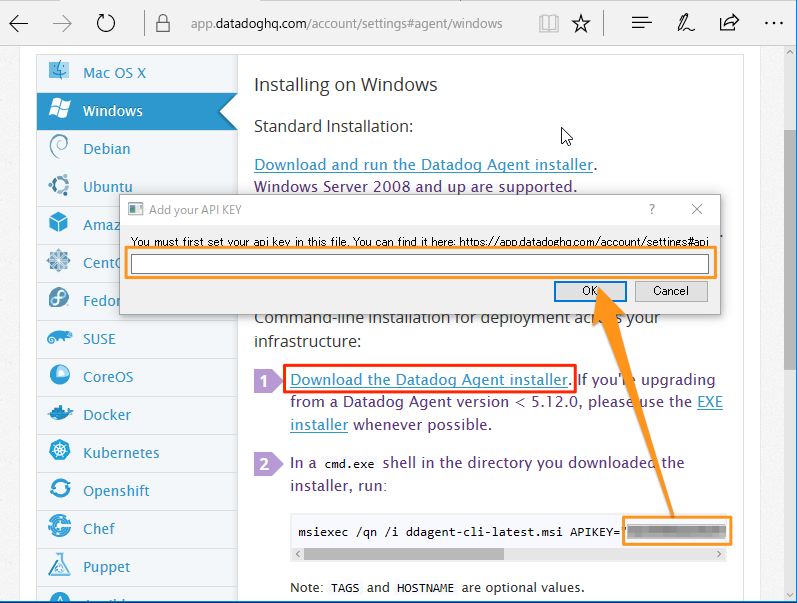The height and width of the screenshot is (603, 797).
Task: Cancel the Add your API KEY dialog
Action: tap(671, 291)
